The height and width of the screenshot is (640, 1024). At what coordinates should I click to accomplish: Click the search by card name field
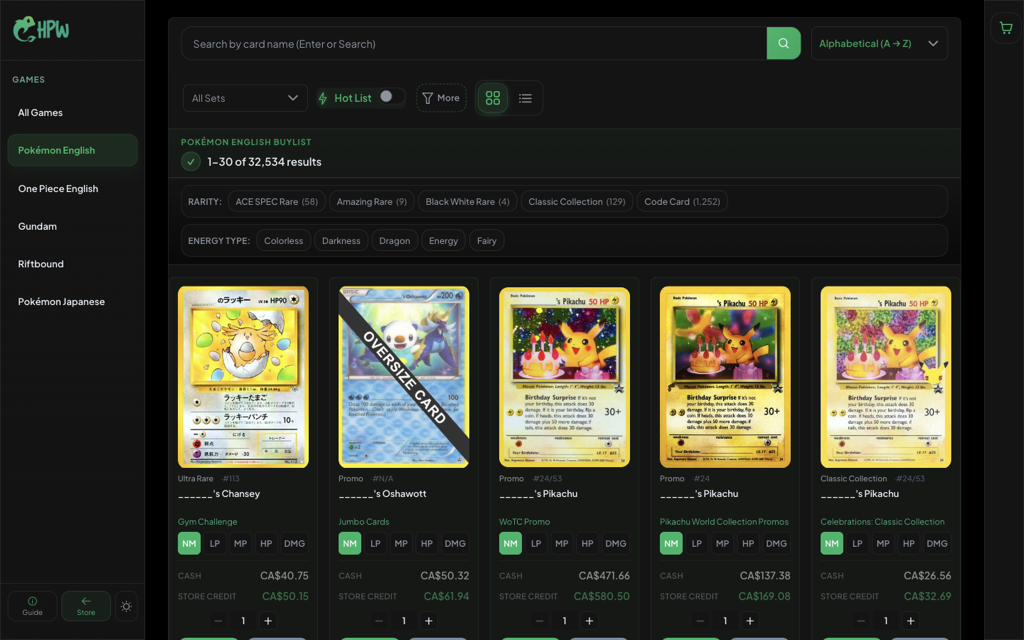tap(474, 44)
